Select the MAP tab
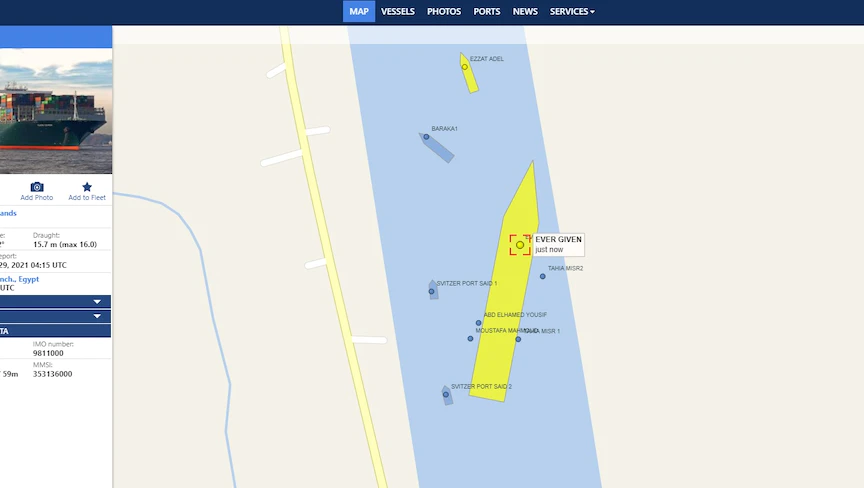The image size is (864, 488). pyautogui.click(x=359, y=12)
